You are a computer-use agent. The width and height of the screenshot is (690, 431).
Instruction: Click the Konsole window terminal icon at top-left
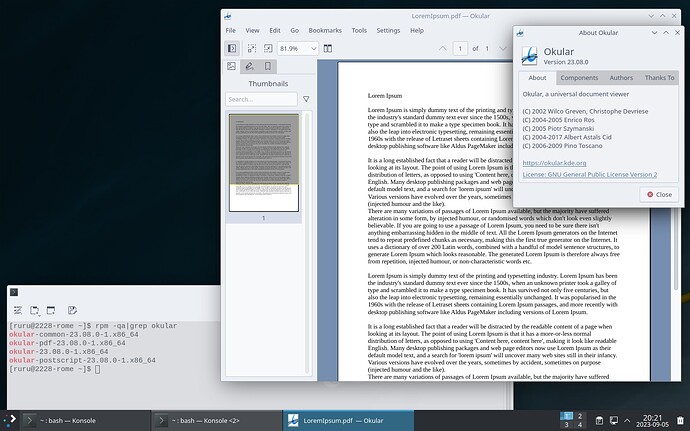pos(14,292)
